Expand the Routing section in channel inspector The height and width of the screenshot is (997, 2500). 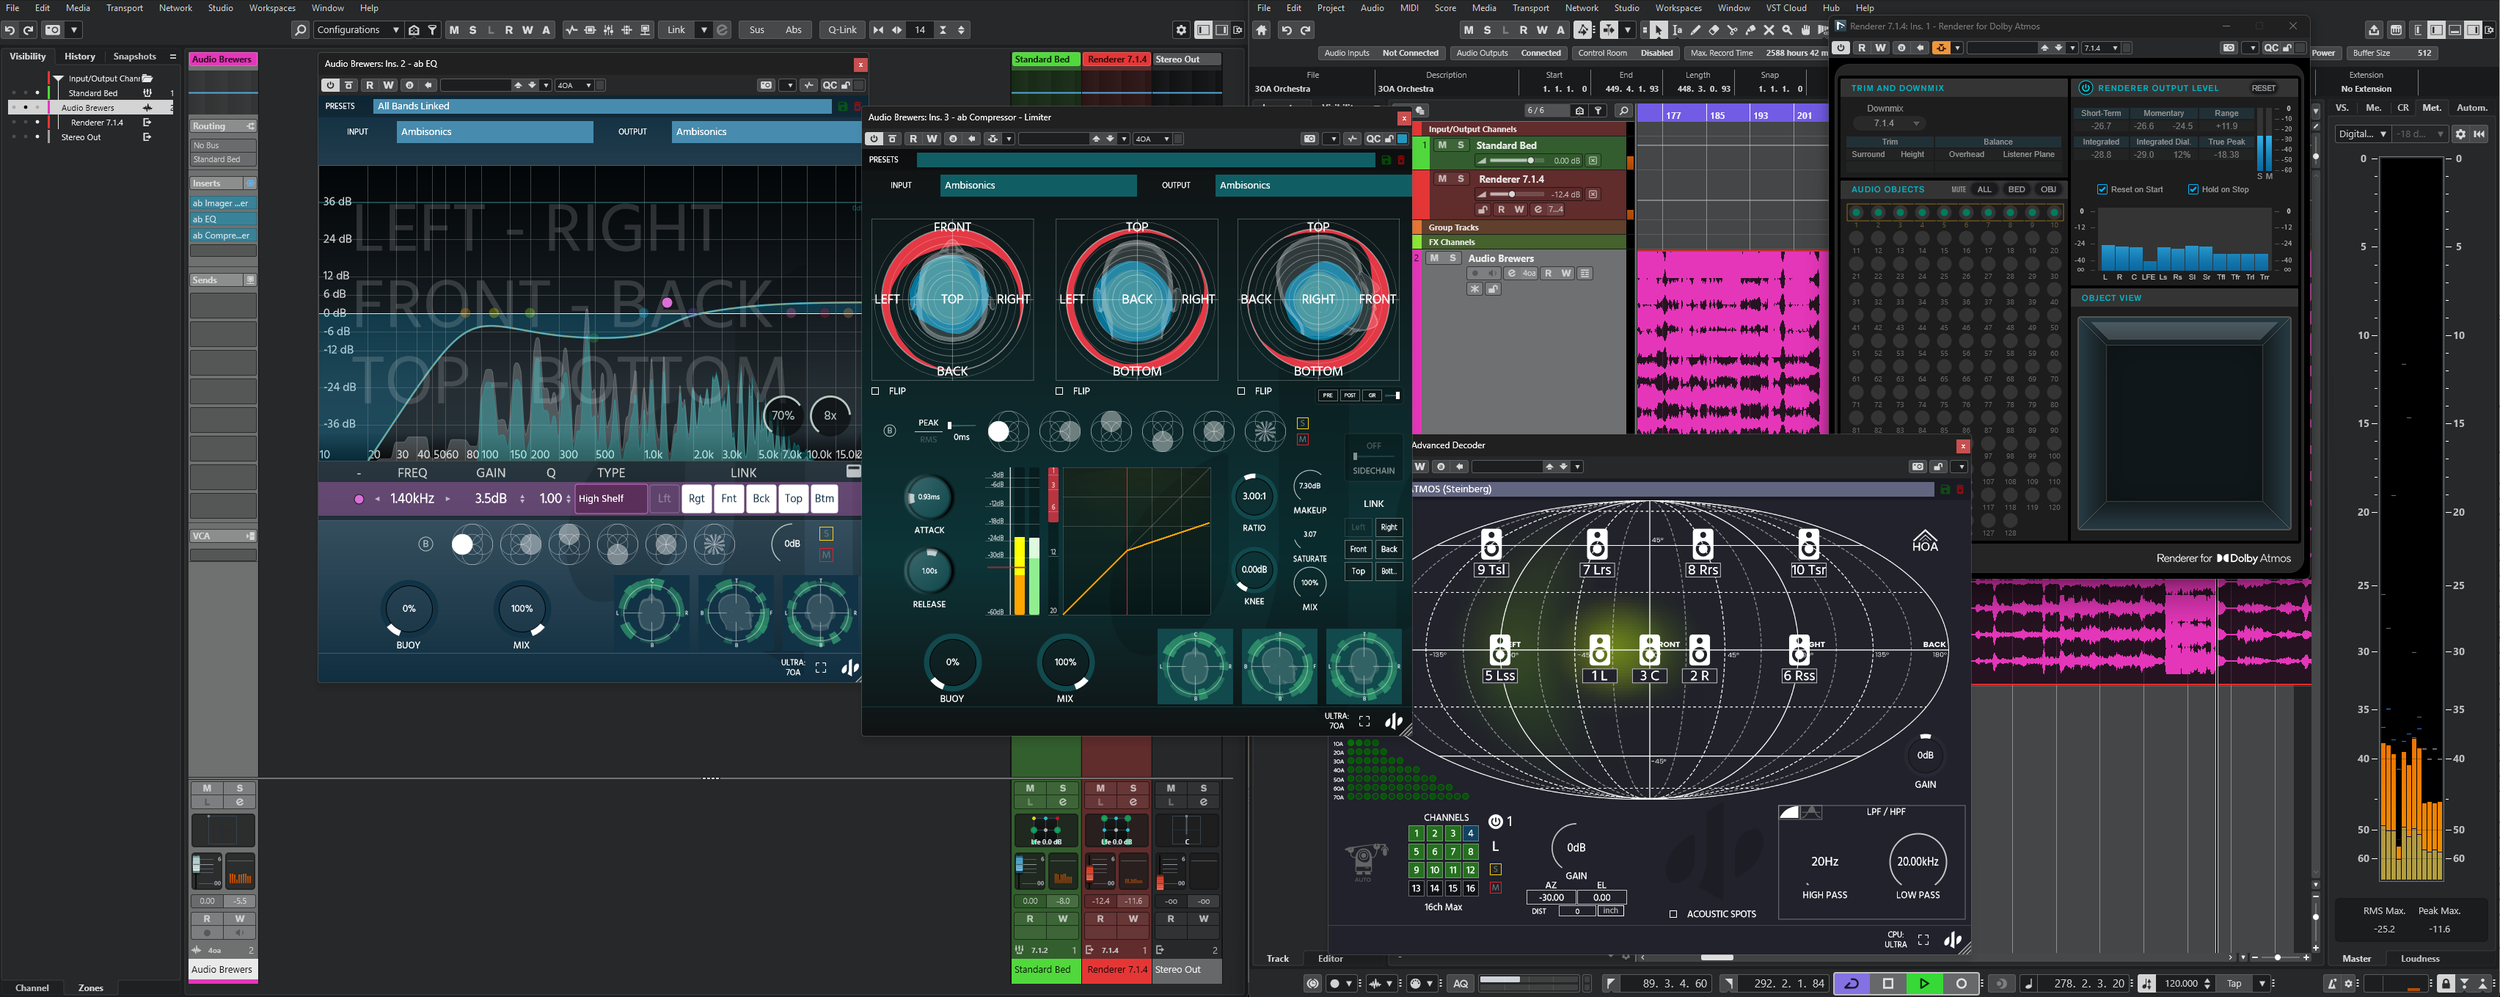coord(223,126)
